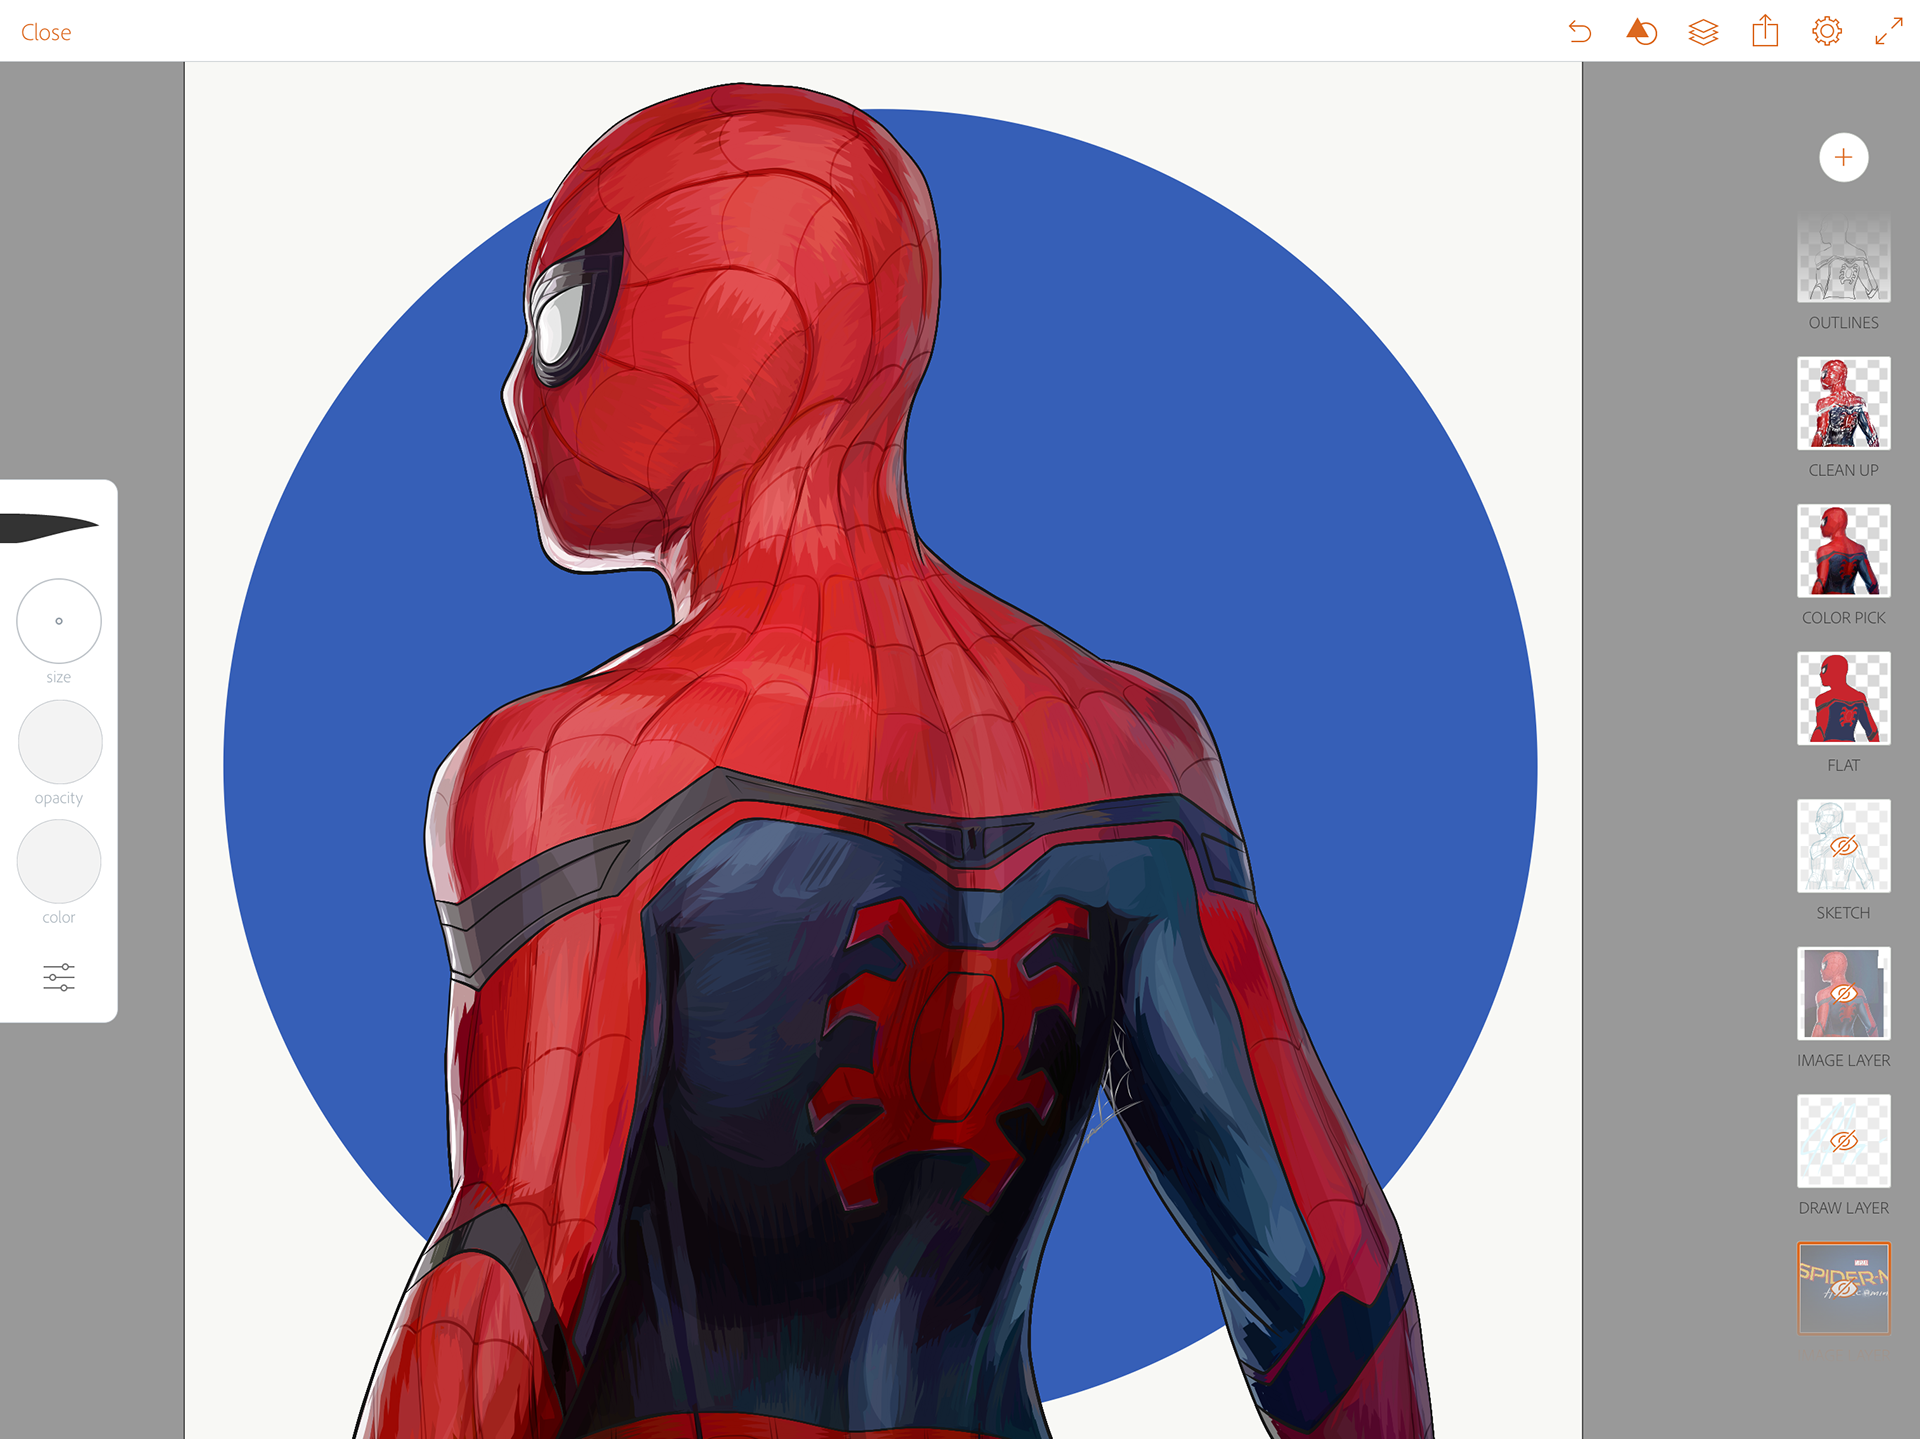Click the size label under brush circle

[x=59, y=678]
